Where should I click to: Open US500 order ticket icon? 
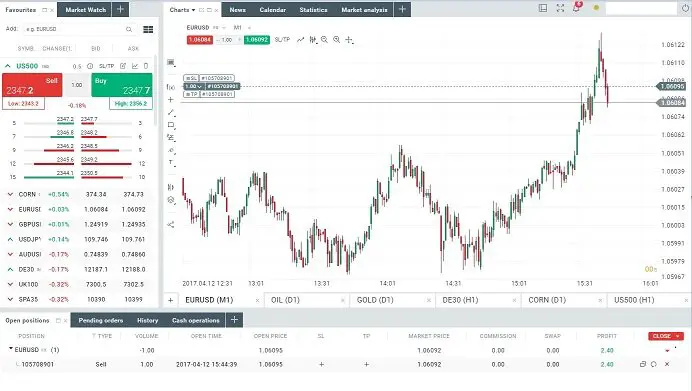point(123,66)
